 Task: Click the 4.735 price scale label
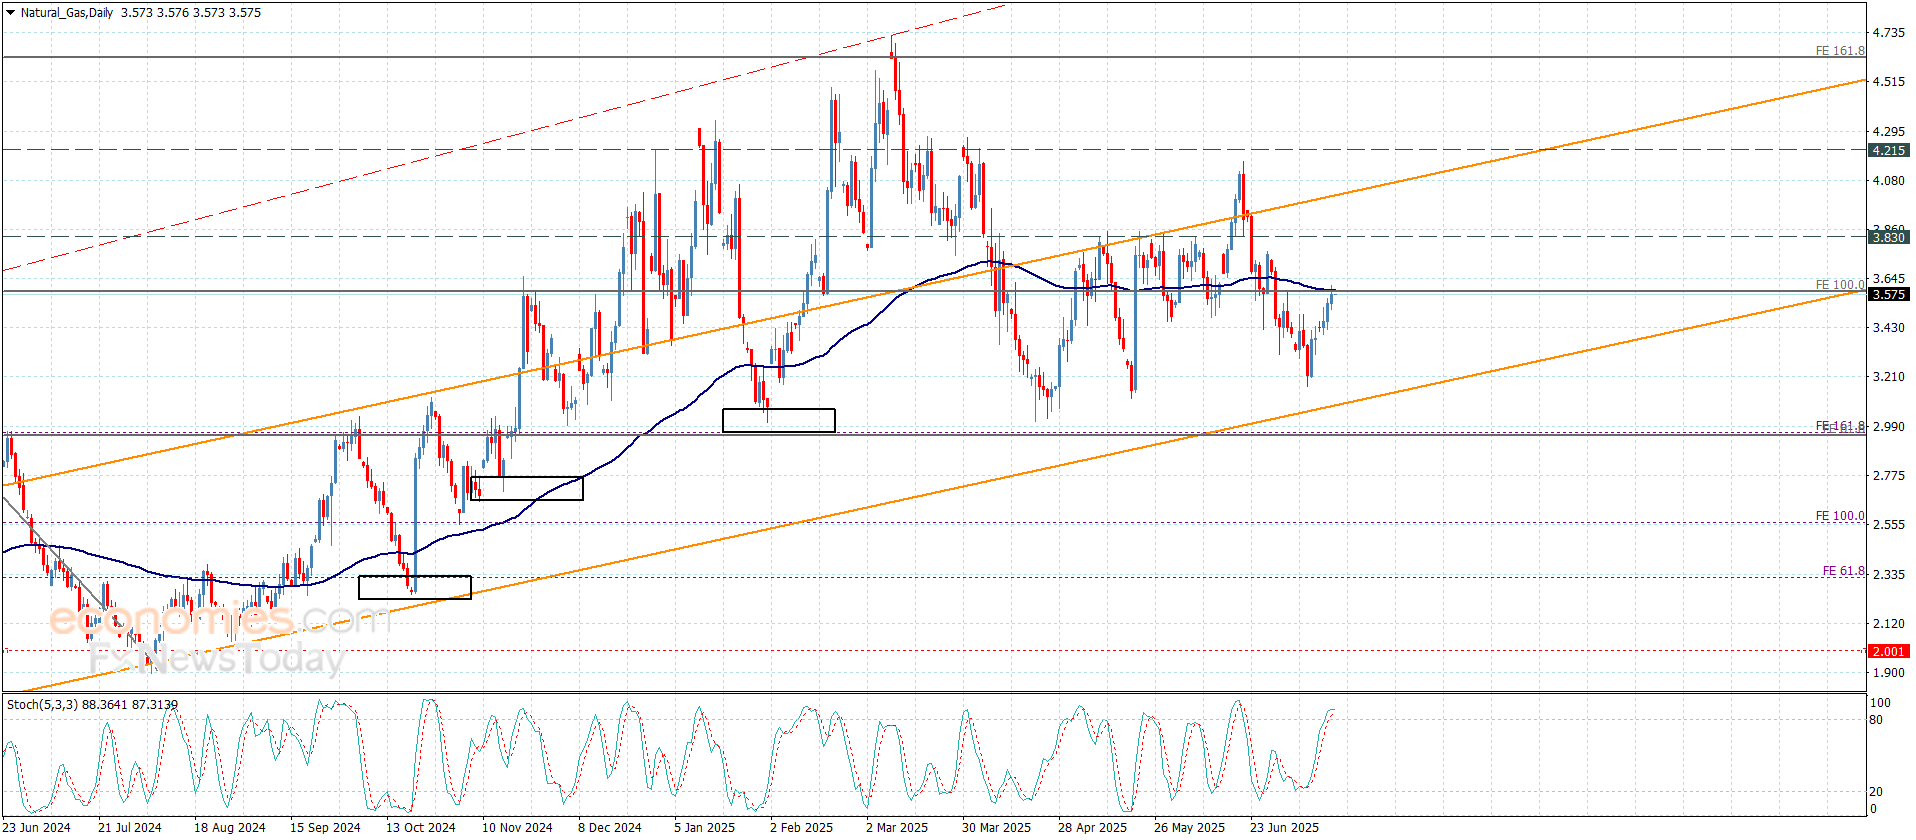(x=1889, y=33)
